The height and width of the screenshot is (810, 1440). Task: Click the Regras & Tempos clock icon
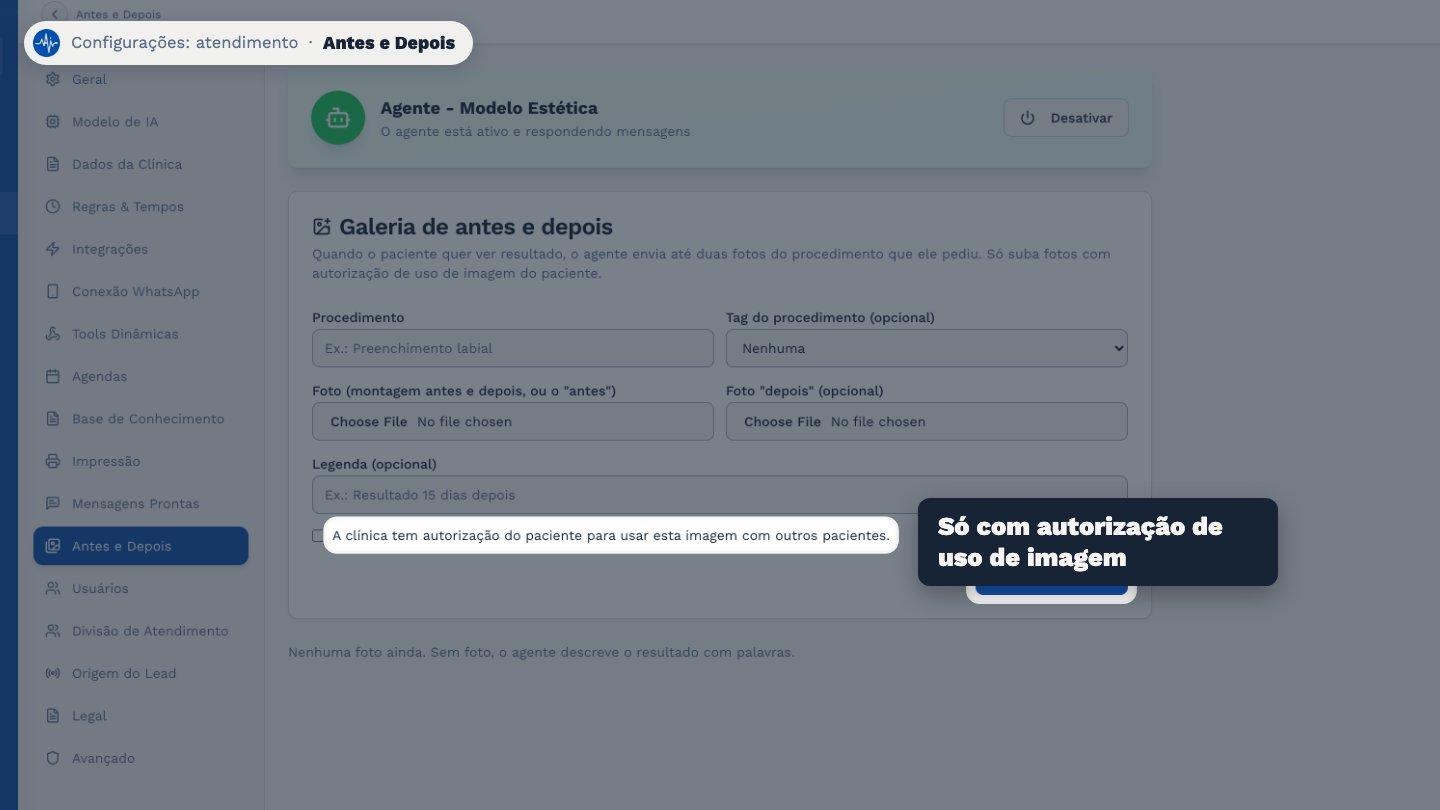[x=53, y=207]
